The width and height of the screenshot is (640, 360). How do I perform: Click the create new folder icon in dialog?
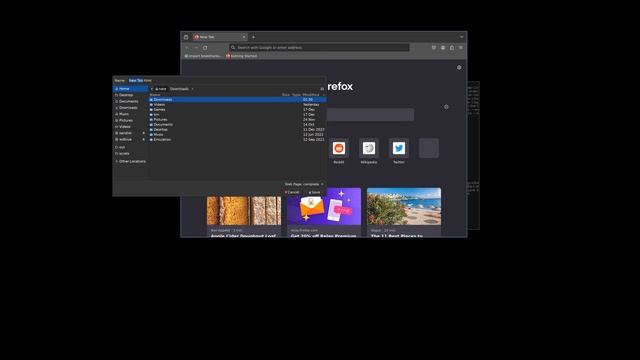pyautogui.click(x=322, y=89)
